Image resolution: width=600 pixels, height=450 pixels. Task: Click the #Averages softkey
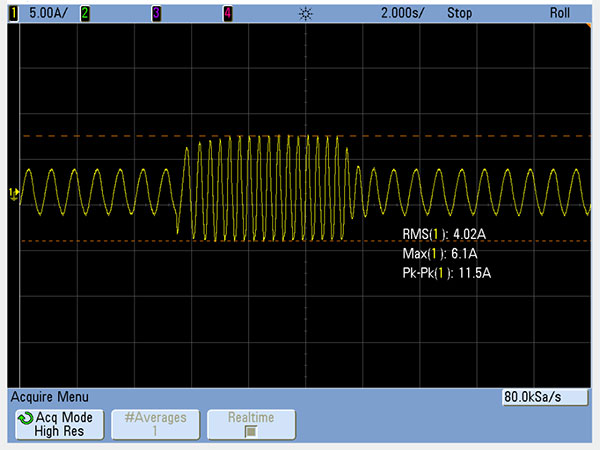(x=155, y=424)
